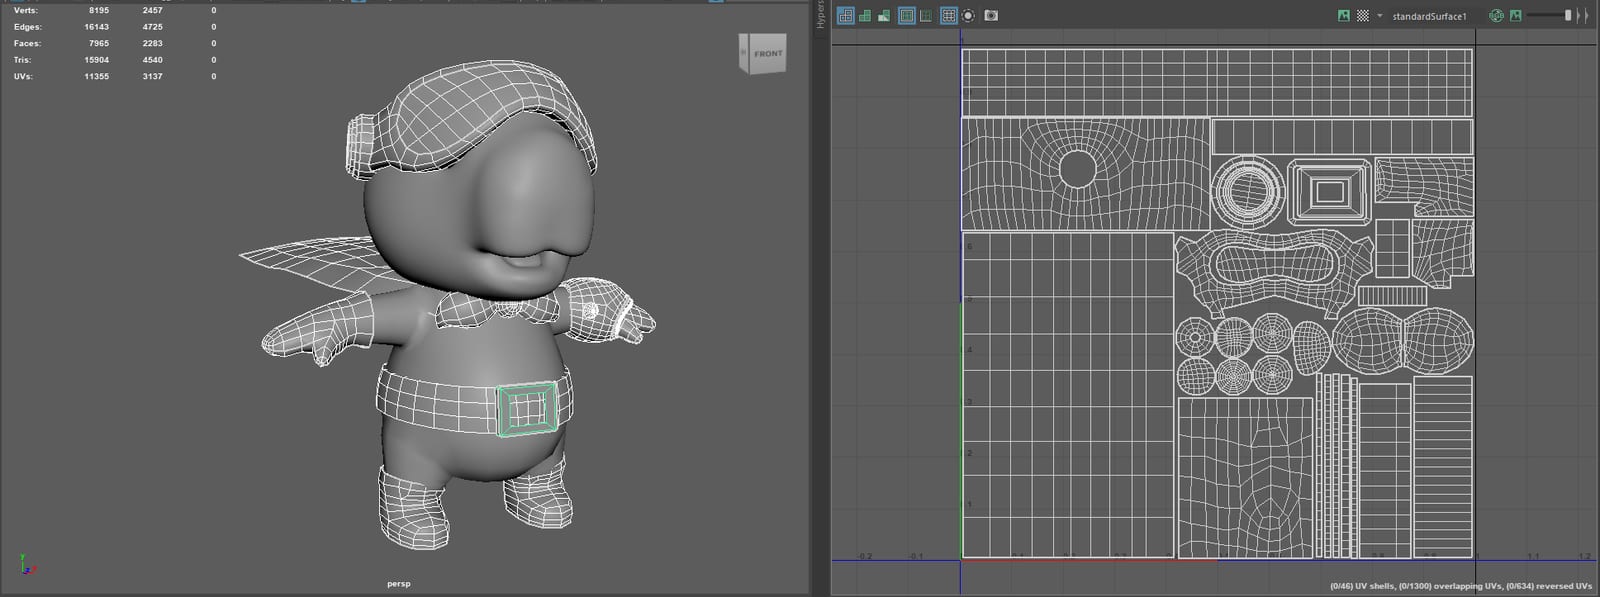Click the 2457 verts value
The height and width of the screenshot is (597, 1600).
pos(152,10)
